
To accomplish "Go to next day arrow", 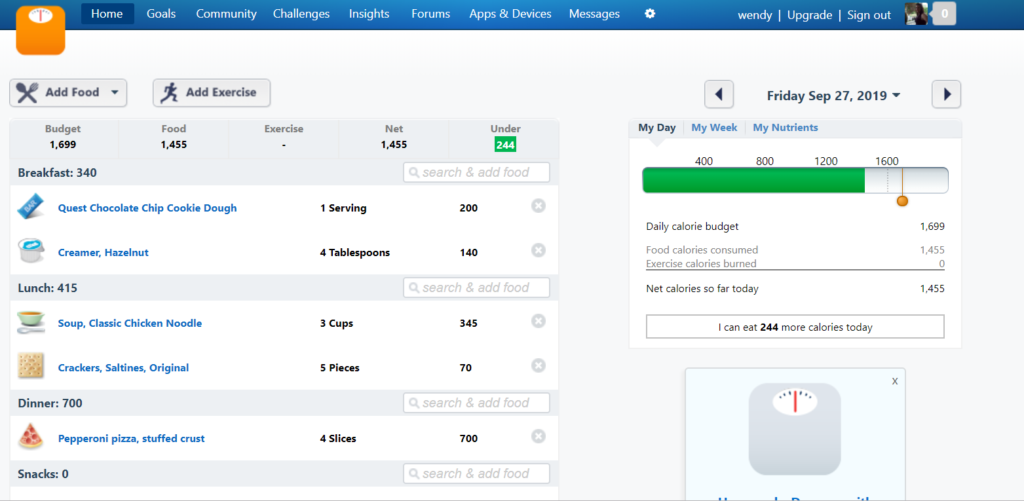I will 946,95.
